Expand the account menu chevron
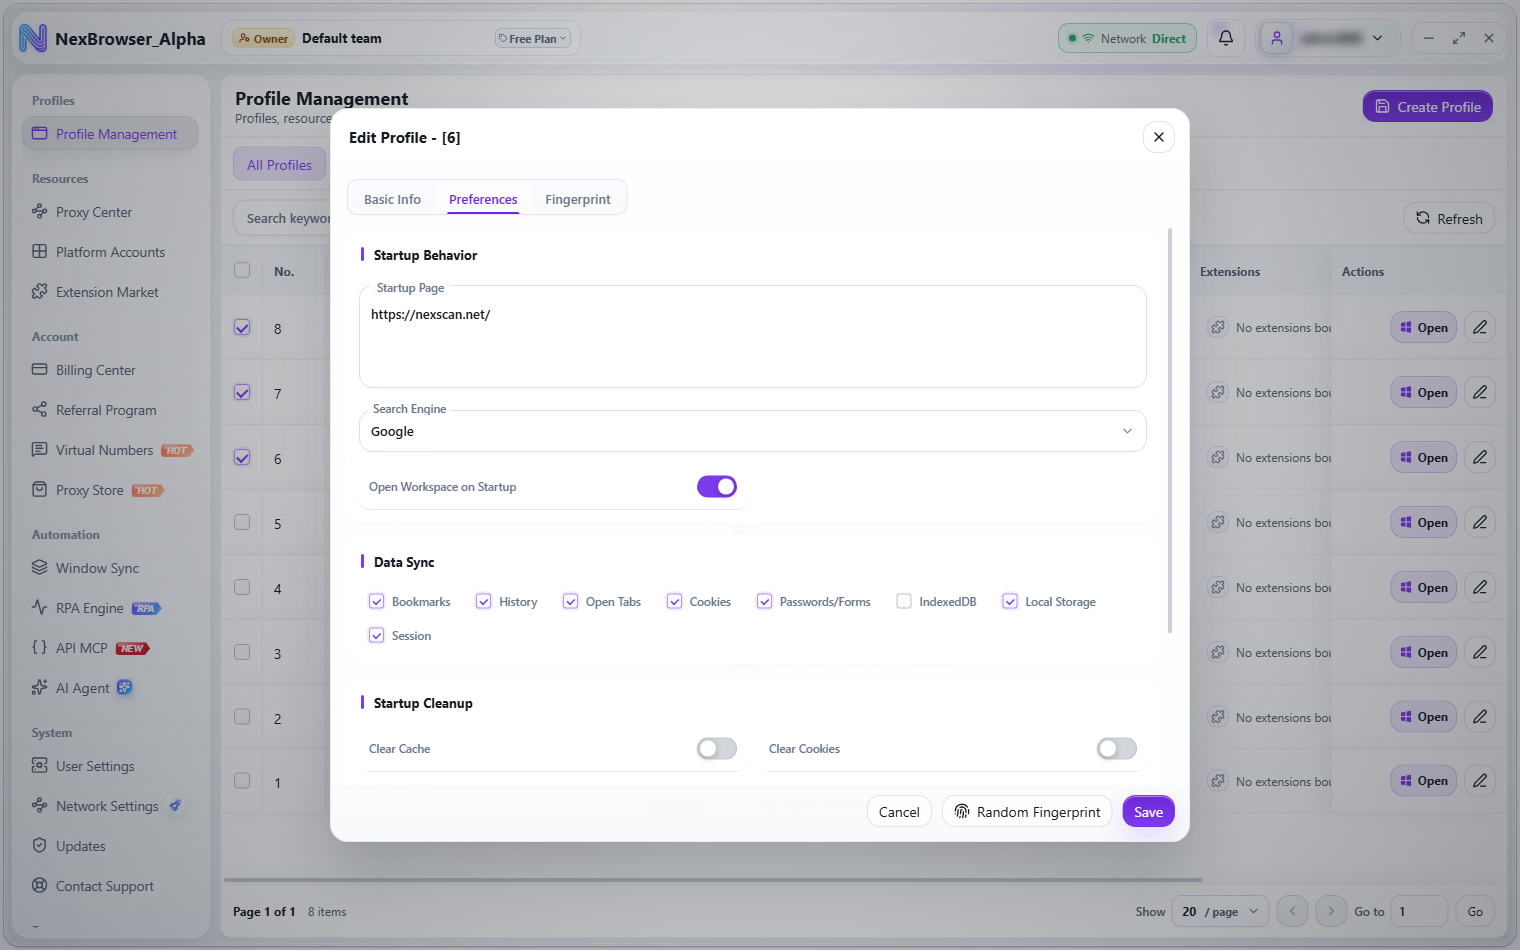This screenshot has width=1520, height=950. click(1377, 38)
